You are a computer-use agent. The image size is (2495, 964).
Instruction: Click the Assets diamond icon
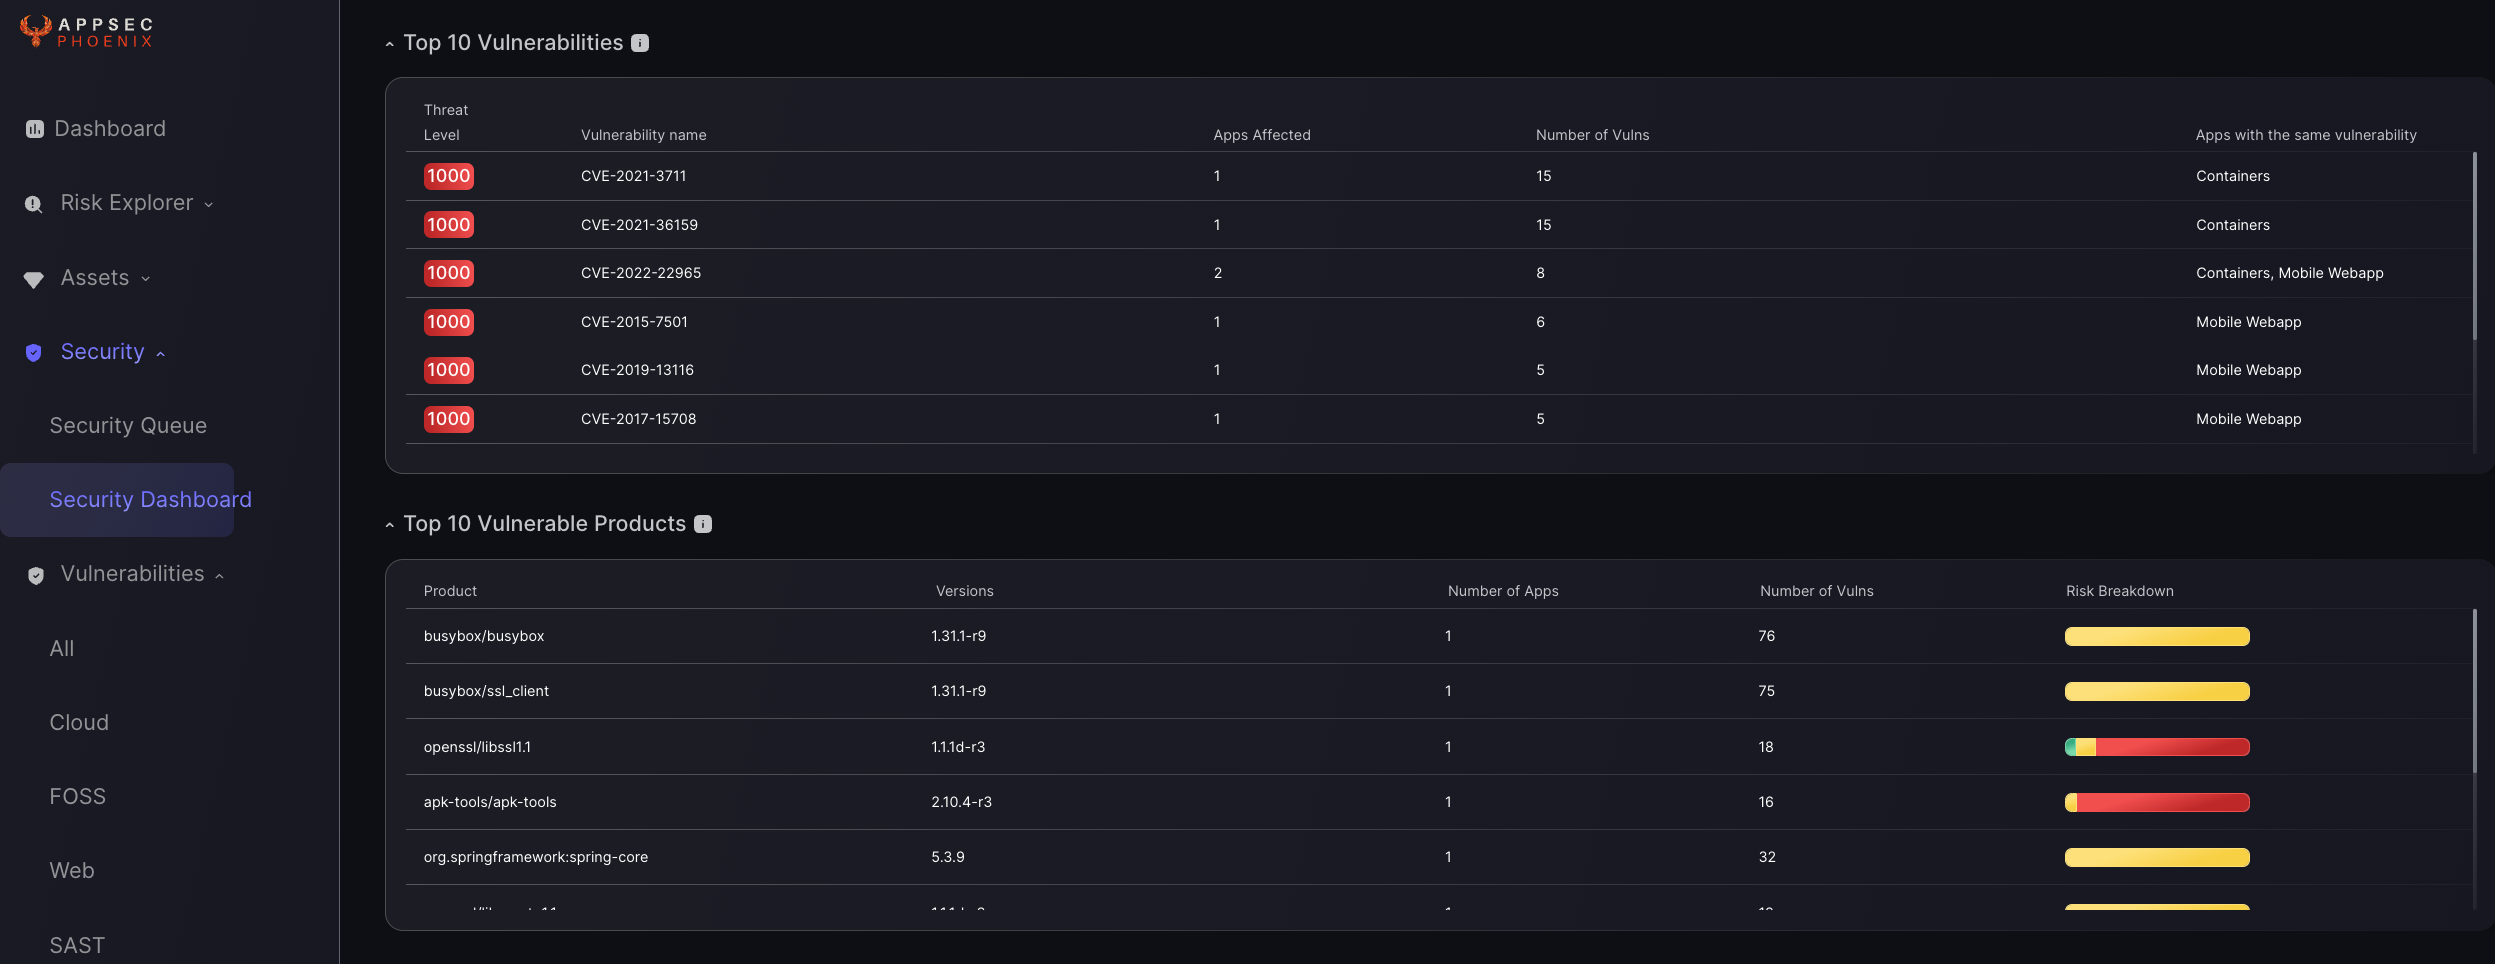coord(34,279)
